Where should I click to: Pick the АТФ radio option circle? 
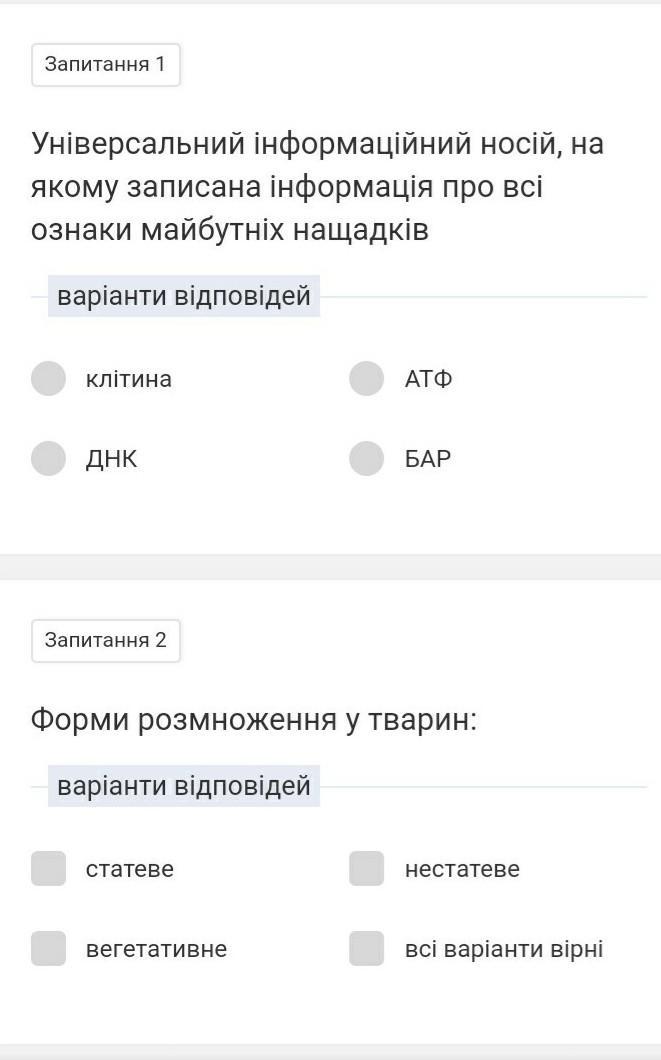tap(367, 379)
